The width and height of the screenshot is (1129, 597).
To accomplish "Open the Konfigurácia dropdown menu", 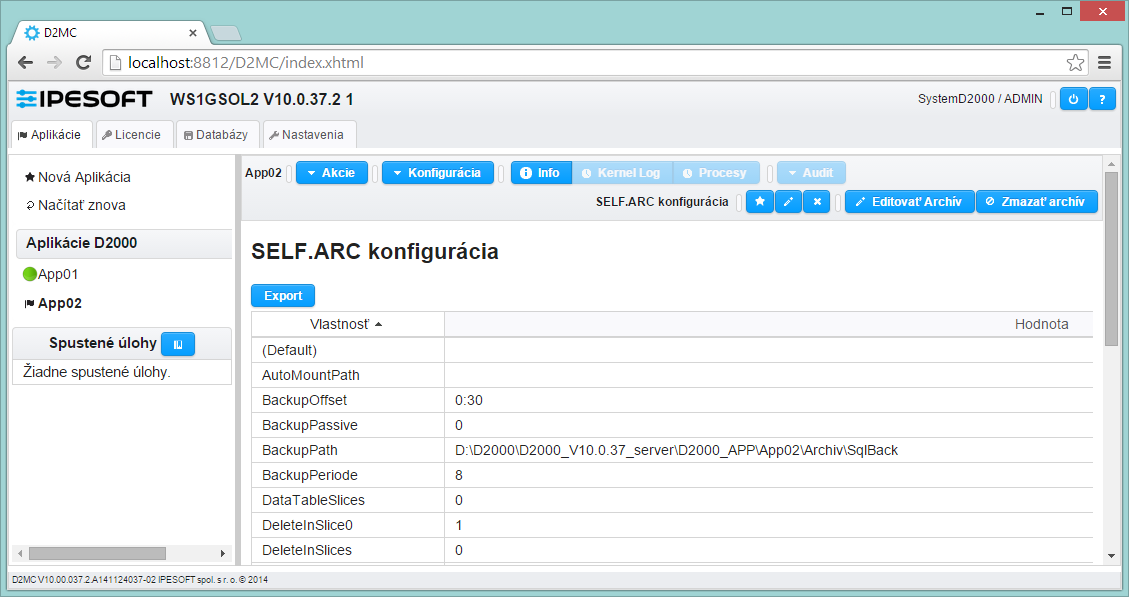I will [x=437, y=173].
